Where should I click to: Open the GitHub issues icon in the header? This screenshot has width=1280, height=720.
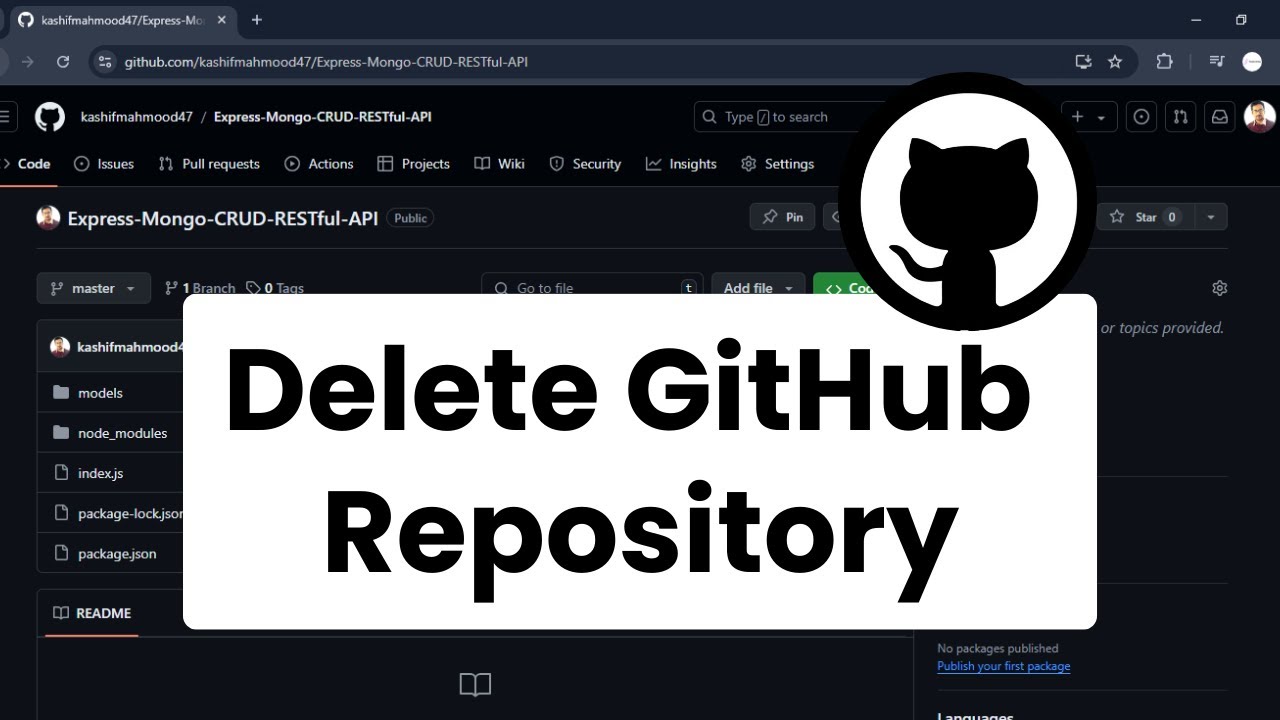coord(1141,117)
